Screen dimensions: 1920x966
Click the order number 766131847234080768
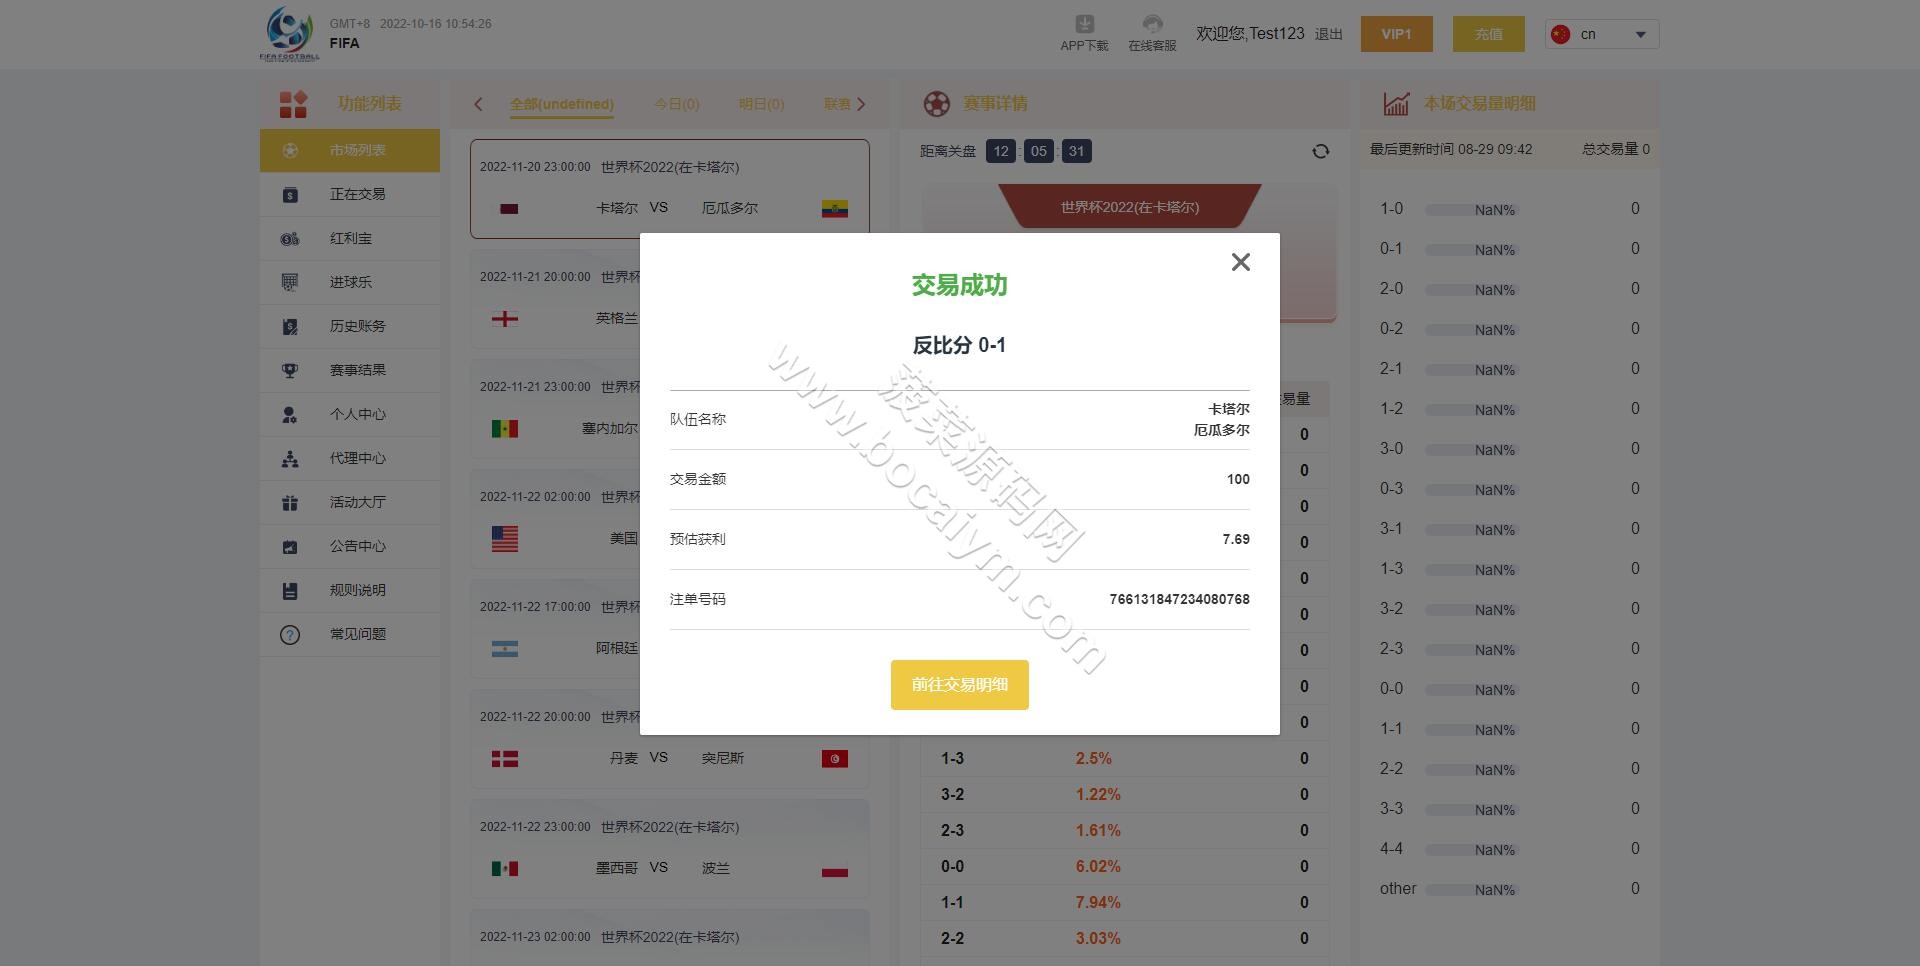tap(1179, 599)
